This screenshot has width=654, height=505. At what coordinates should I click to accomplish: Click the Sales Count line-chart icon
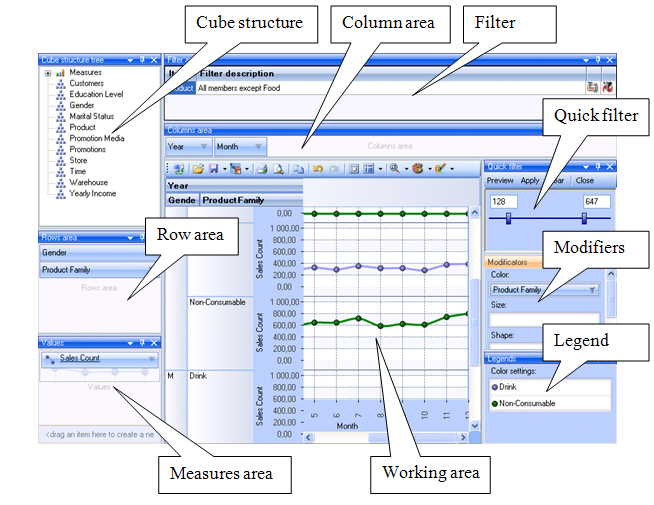(50, 359)
